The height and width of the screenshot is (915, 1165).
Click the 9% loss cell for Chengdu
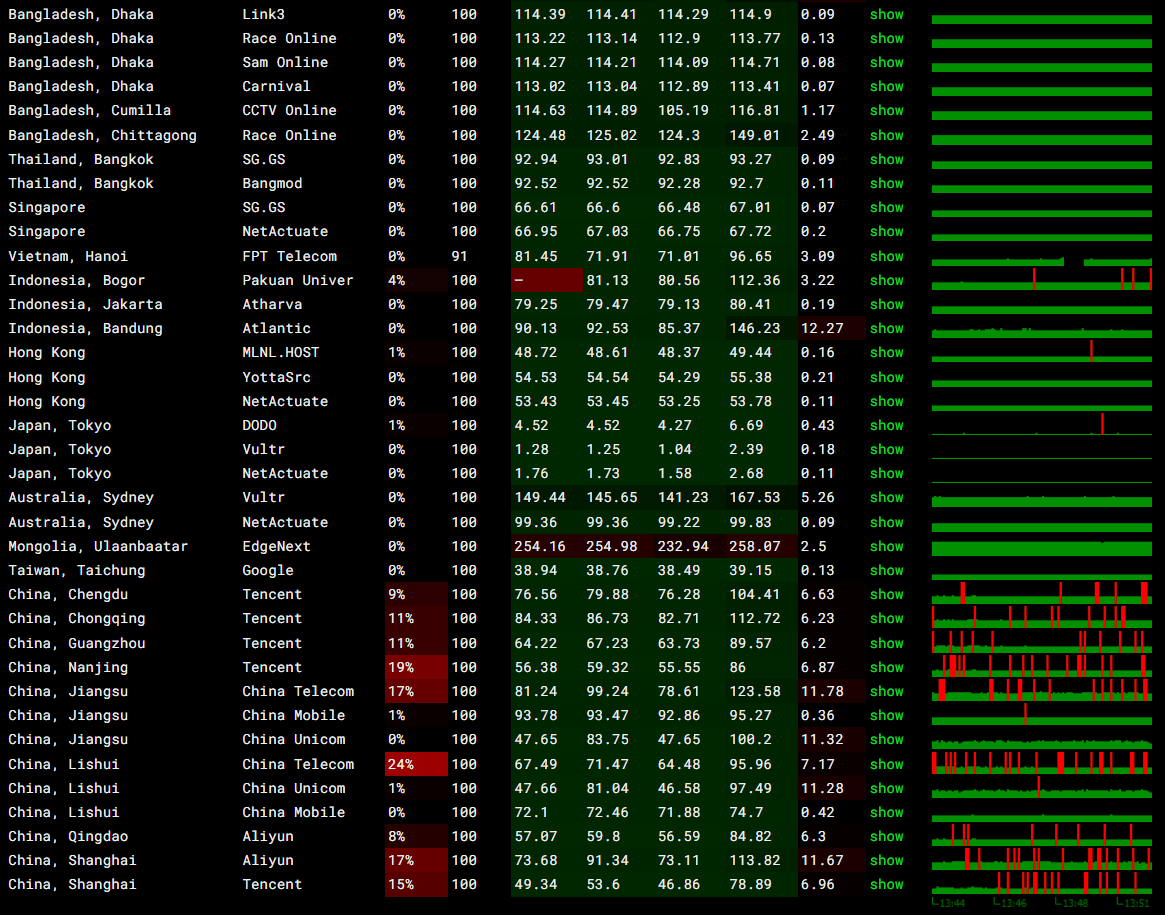pyautogui.click(x=416, y=594)
